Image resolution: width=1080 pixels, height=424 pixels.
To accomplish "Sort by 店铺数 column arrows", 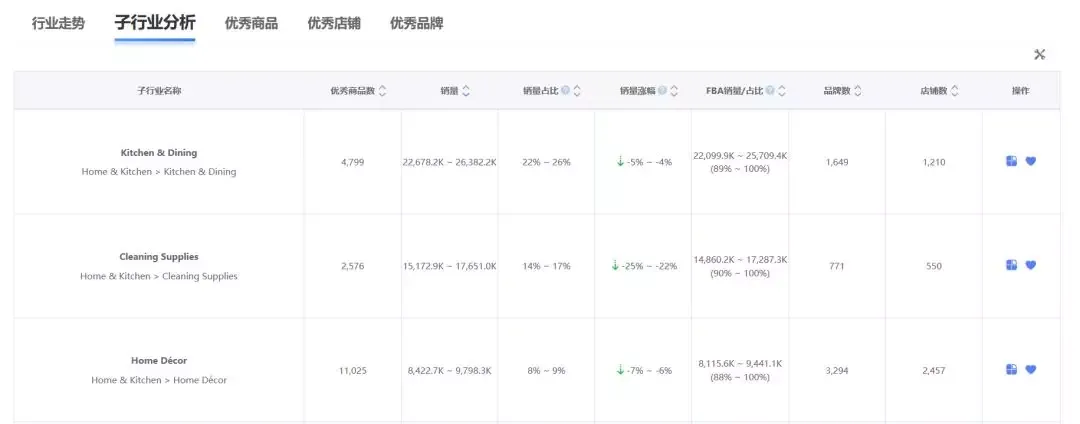I will 955,91.
